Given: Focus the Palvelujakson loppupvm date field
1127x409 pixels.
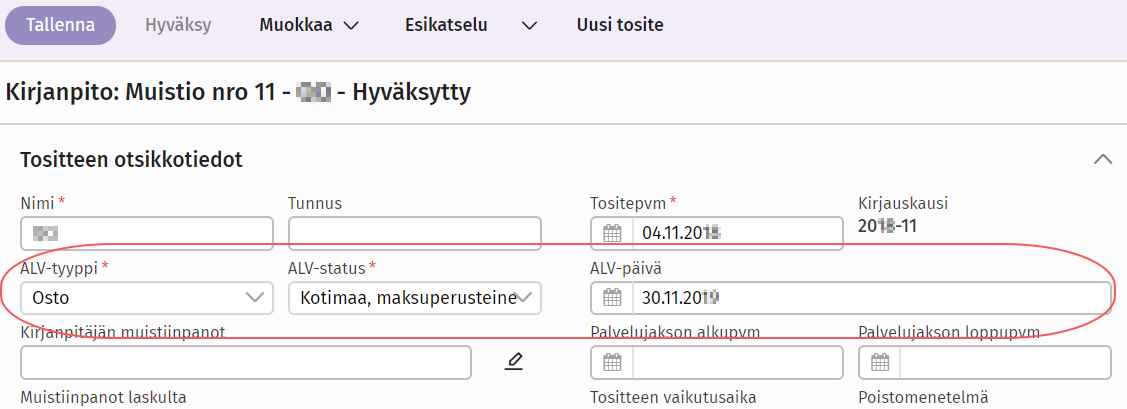Looking at the screenshot, I should [x=1006, y=362].
